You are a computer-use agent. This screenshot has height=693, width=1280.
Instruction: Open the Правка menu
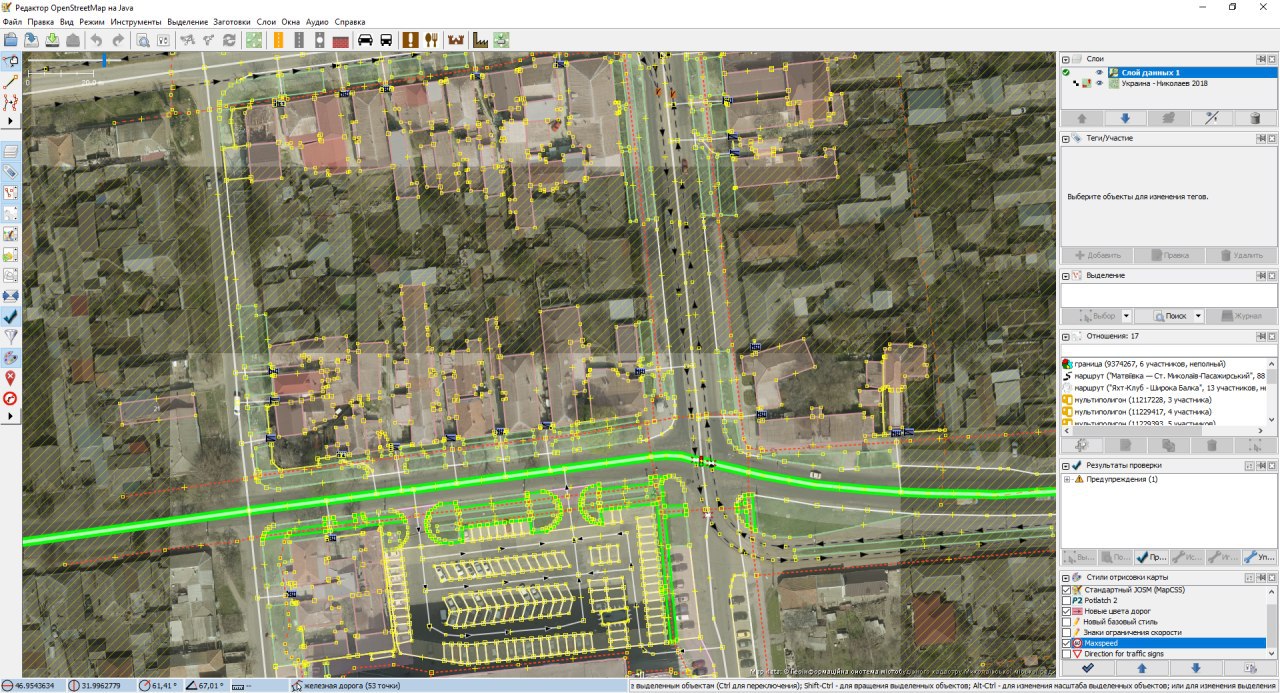[x=41, y=21]
